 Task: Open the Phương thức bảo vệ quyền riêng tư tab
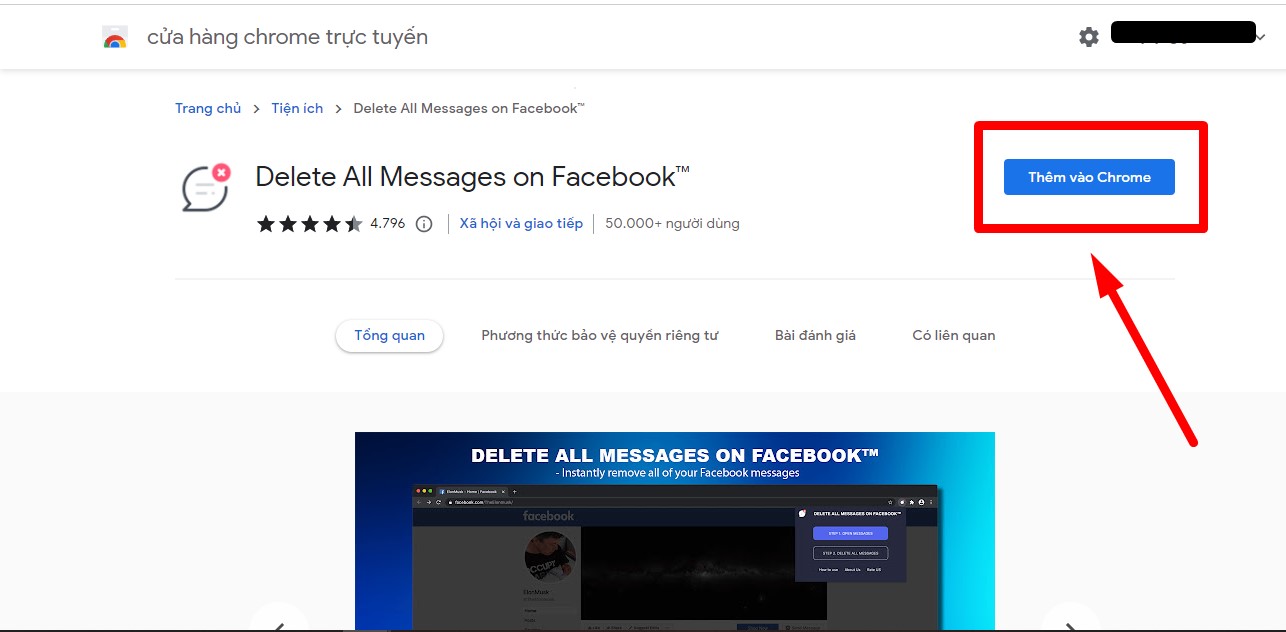[x=600, y=336]
